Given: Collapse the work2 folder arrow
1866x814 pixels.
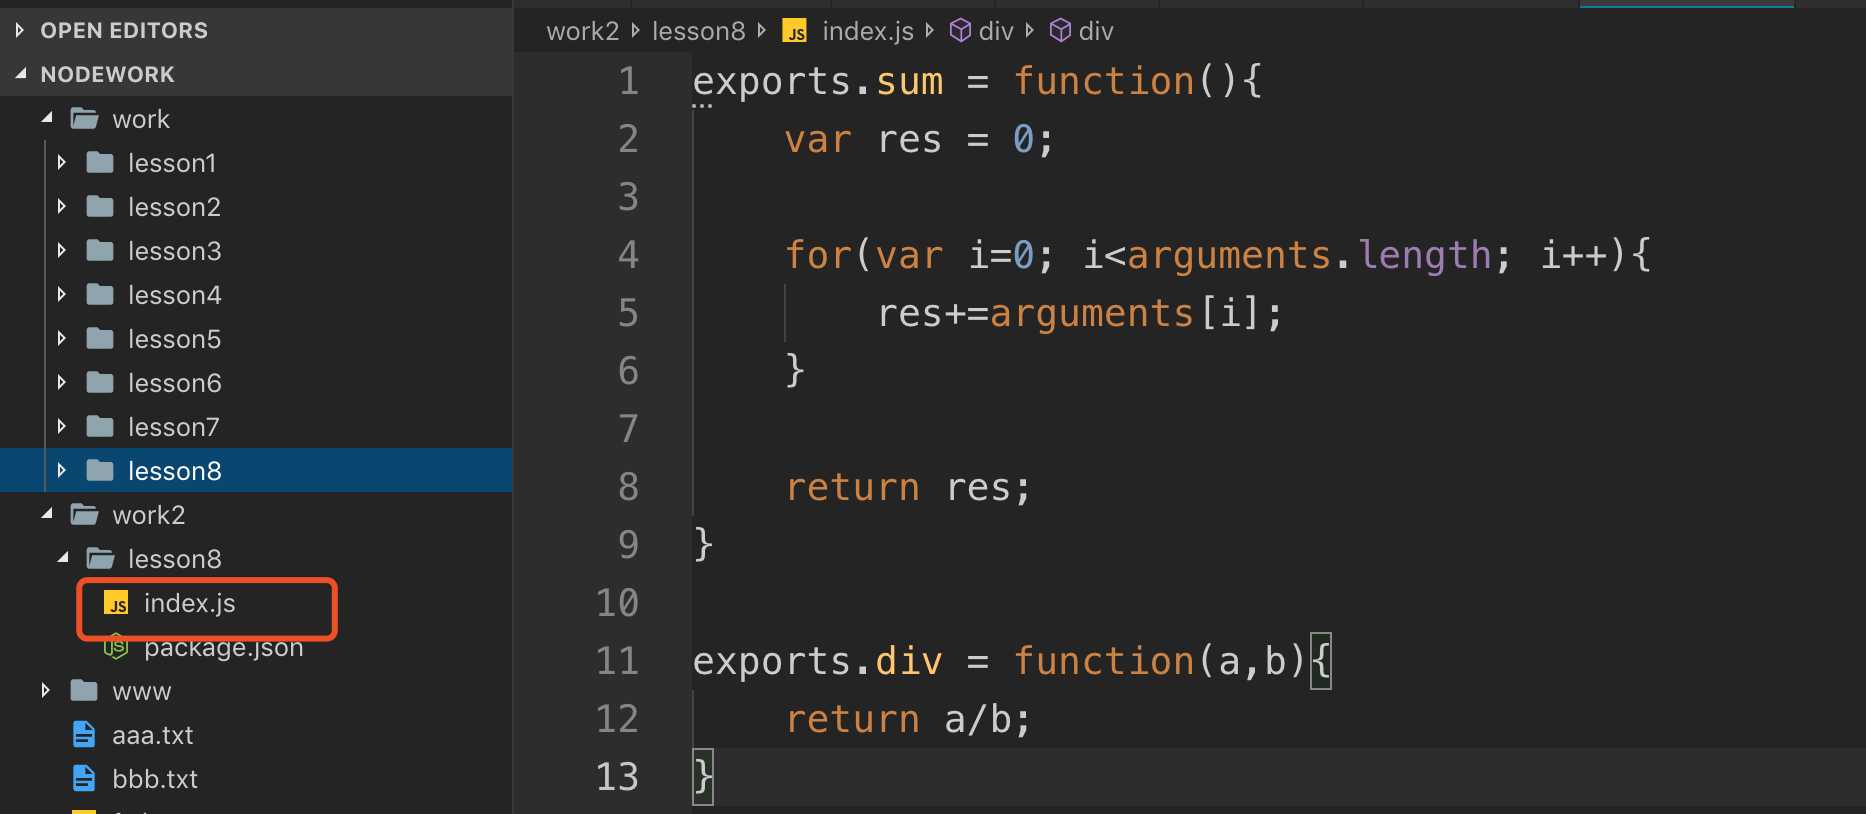Looking at the screenshot, I should 47,514.
